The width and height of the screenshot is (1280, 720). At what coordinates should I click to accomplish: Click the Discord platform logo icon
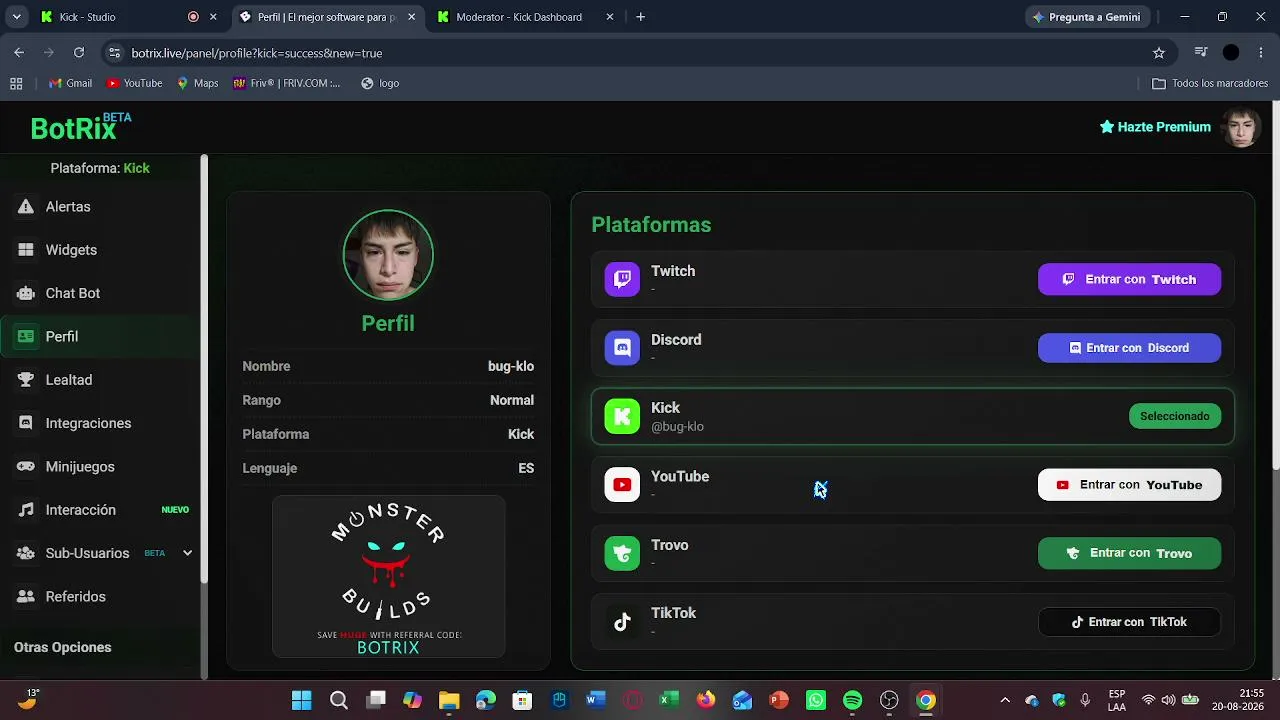tap(622, 348)
